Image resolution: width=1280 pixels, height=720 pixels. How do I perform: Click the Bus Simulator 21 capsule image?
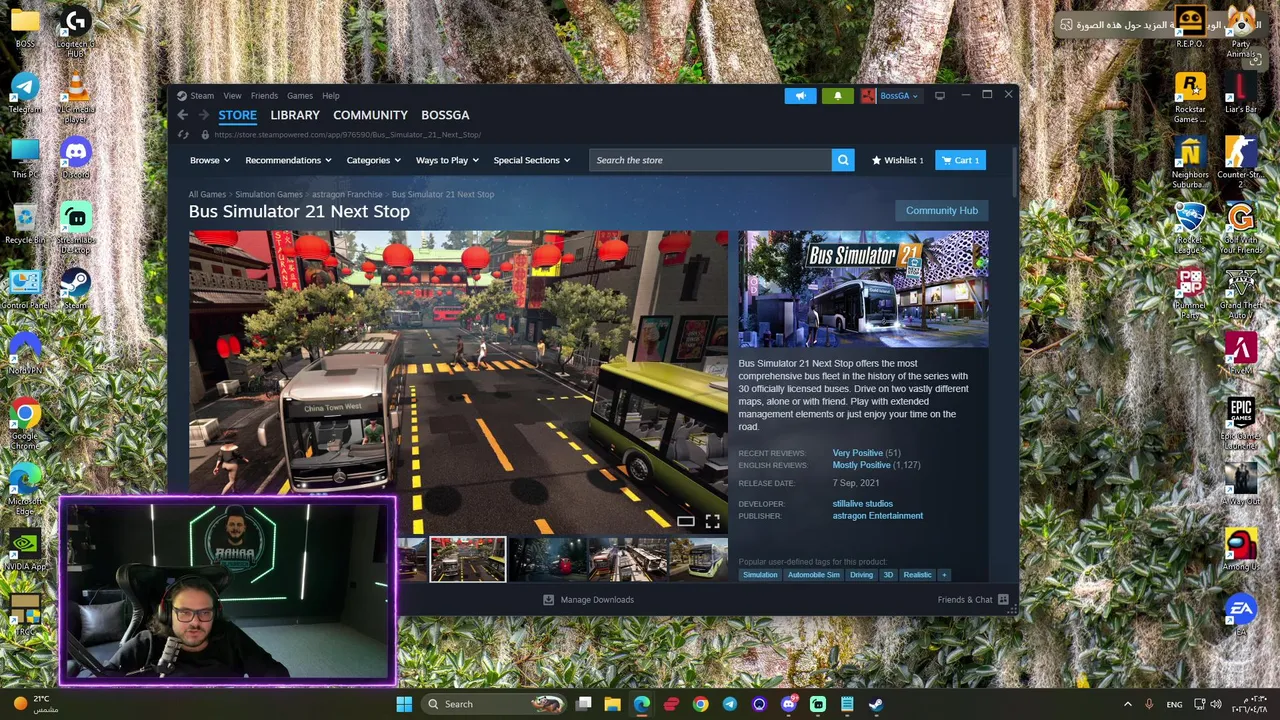point(864,289)
